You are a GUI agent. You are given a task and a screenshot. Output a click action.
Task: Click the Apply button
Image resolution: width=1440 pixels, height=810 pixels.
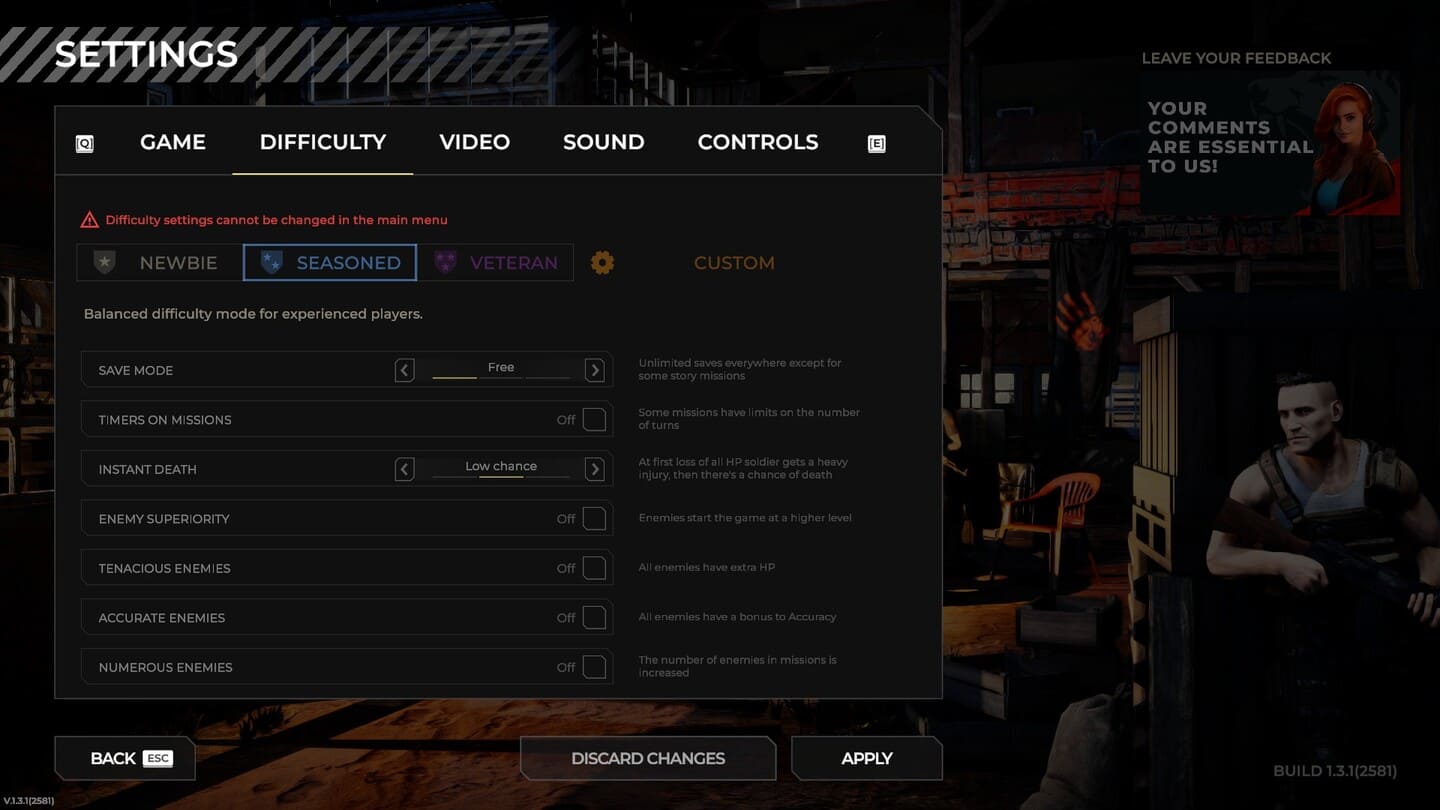tap(866, 758)
